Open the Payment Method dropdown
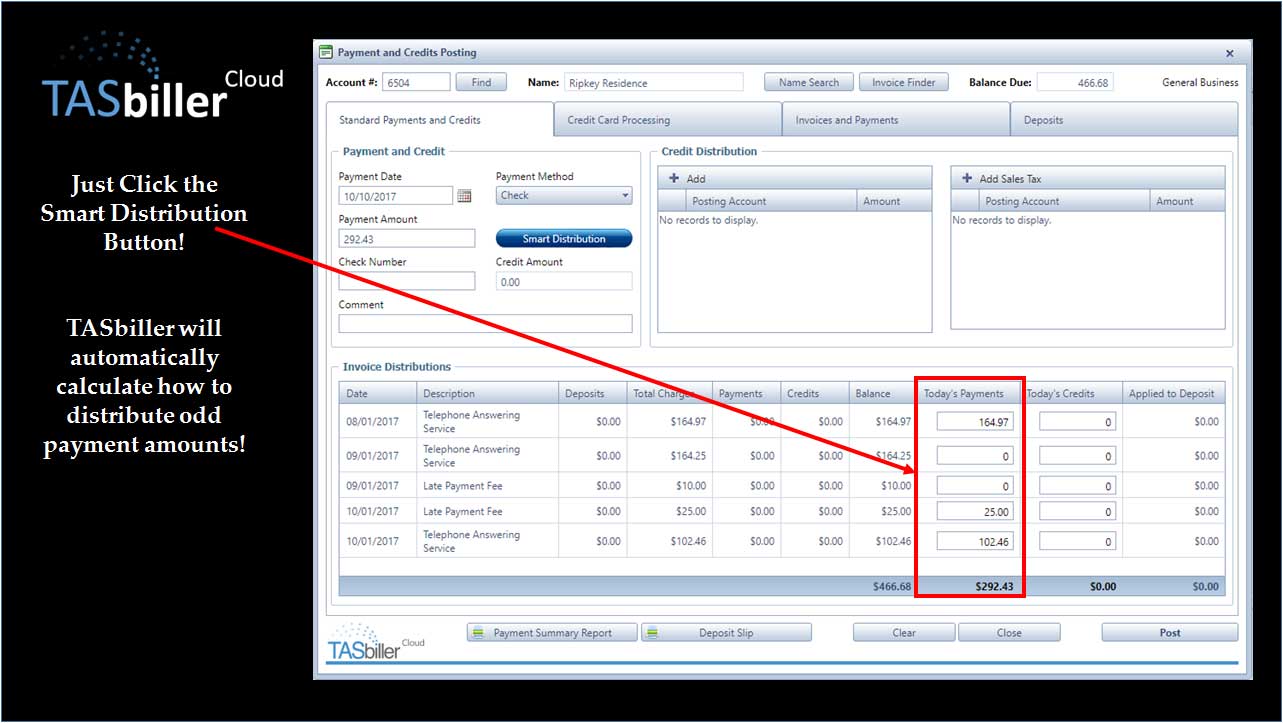This screenshot has width=1283, height=723. [564, 196]
